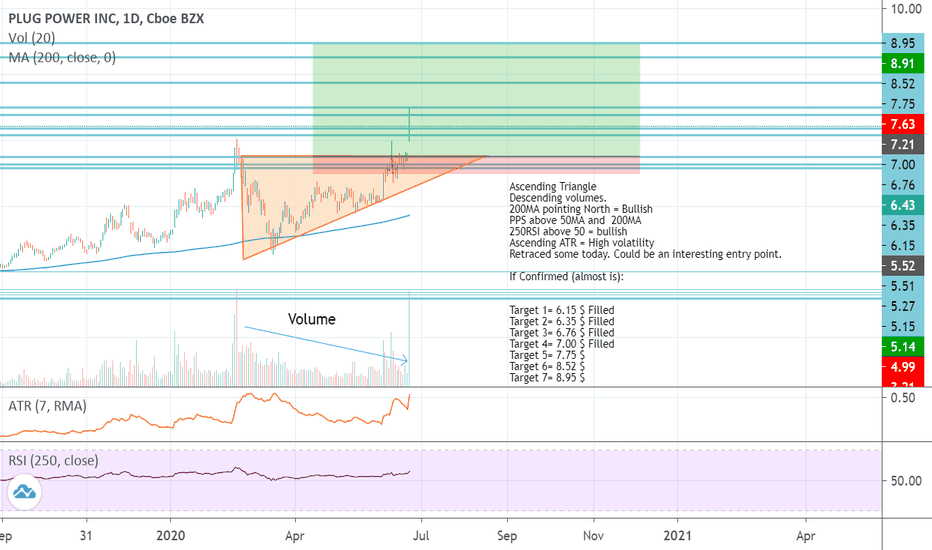Click the 'Retraced some today' note line
Screen dimensions: 932x550
(646, 254)
